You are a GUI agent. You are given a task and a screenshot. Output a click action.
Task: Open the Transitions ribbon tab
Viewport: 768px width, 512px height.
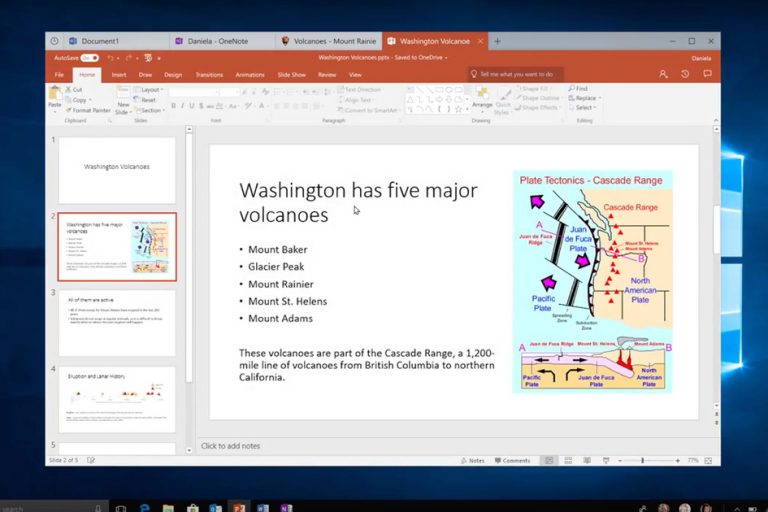point(209,74)
